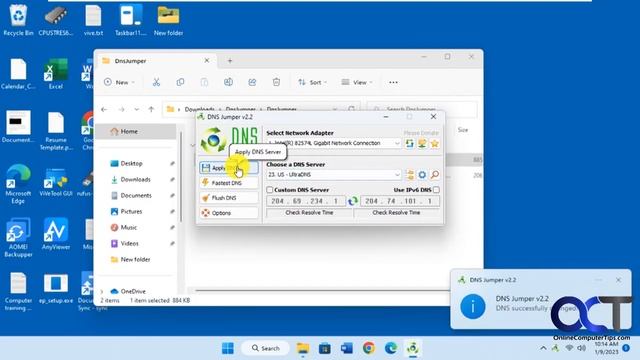Add new tab in File Explorer

point(230,61)
